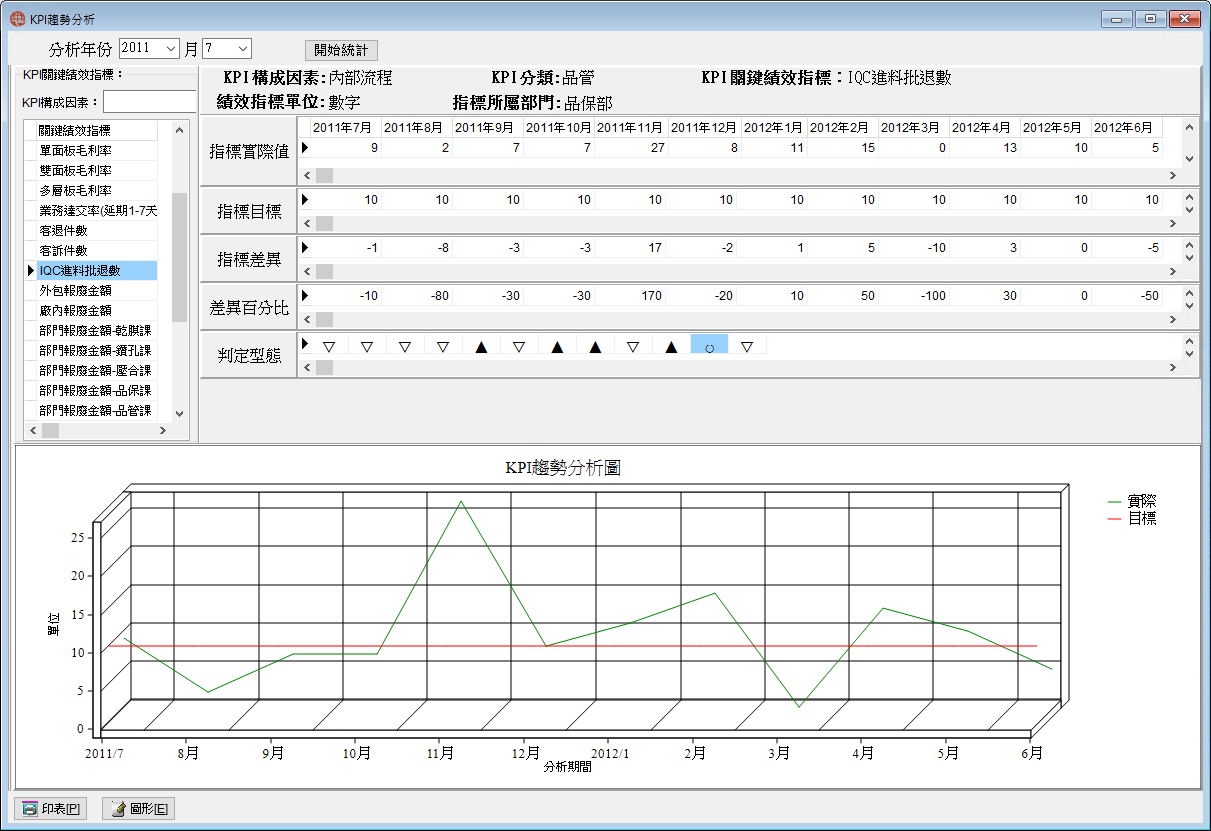Select 多層板毛利率 in the KPI list
1211x831 pixels.
(x=97, y=190)
